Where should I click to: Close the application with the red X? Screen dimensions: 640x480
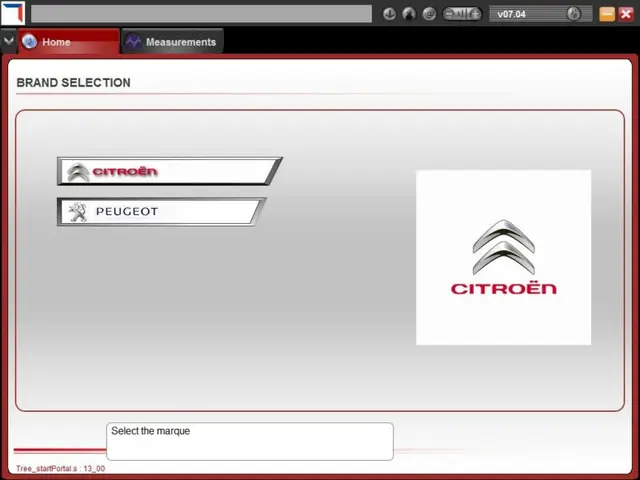[626, 14]
